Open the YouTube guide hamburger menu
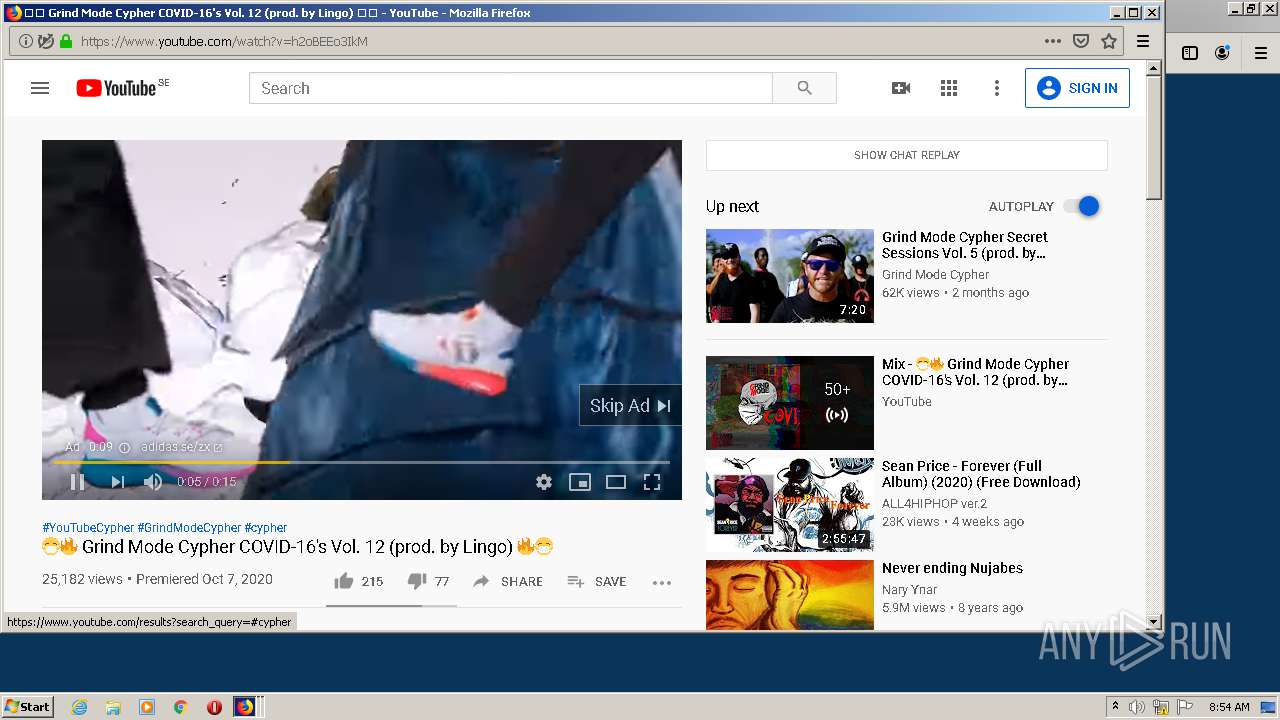The image size is (1280, 720). pyautogui.click(x=40, y=88)
